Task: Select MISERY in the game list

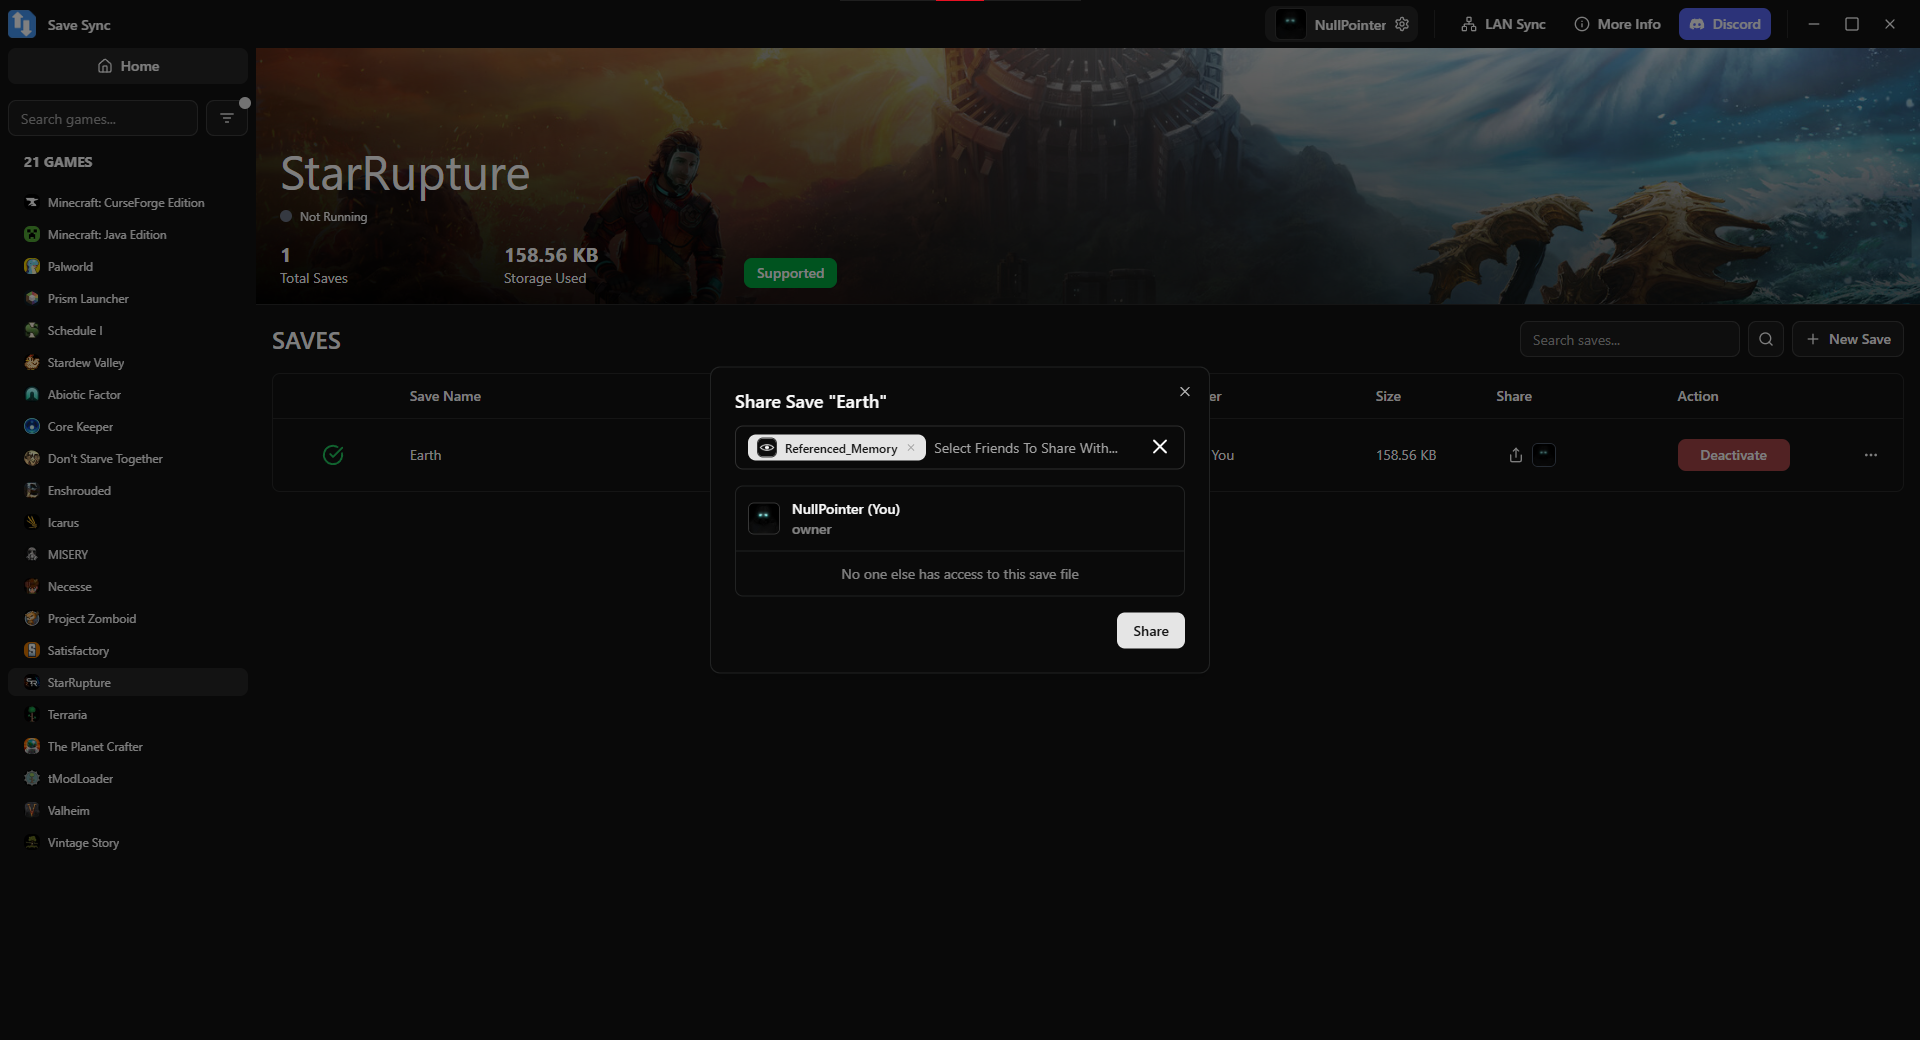Action: (128, 555)
